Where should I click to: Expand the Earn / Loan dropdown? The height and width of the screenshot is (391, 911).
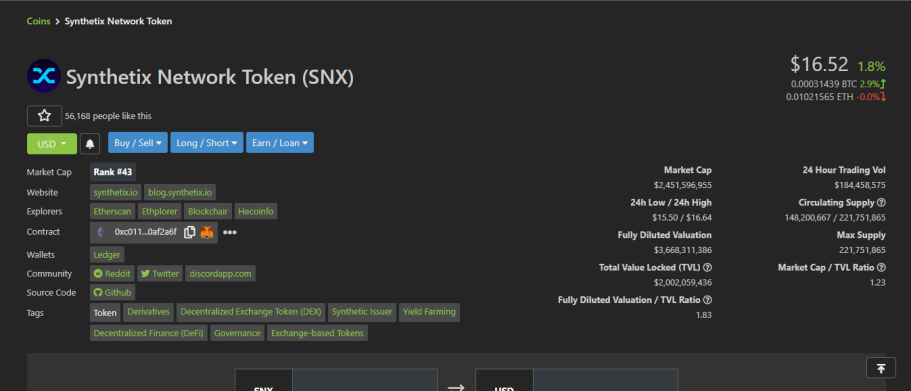(280, 143)
